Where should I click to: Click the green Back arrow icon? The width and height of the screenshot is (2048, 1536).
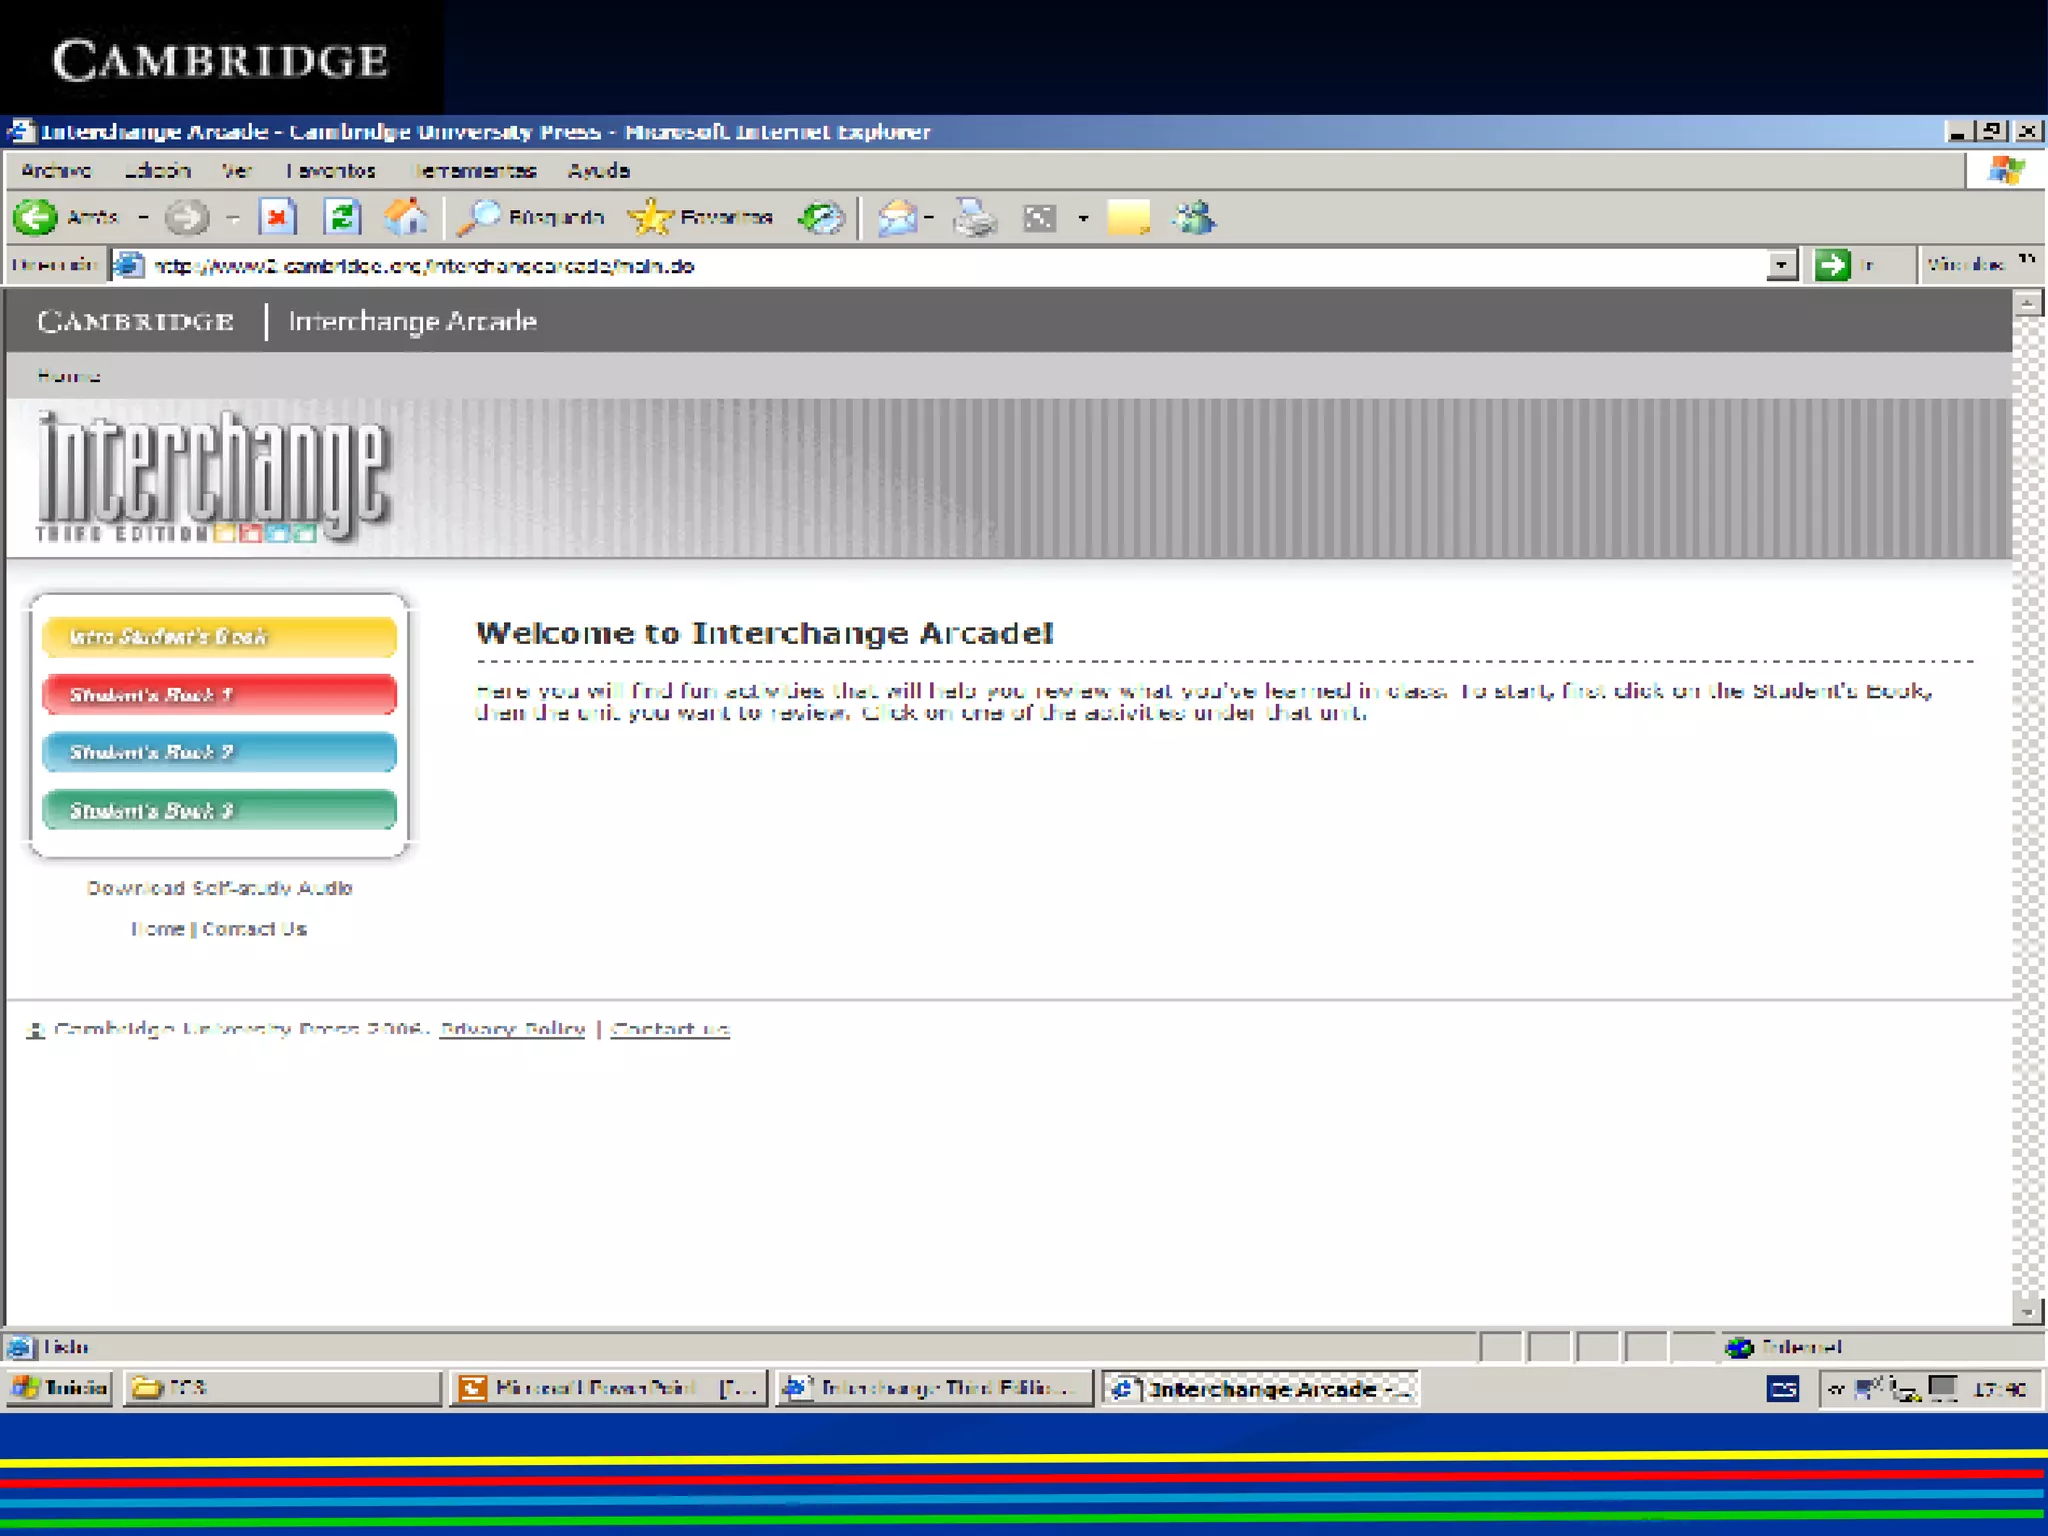click(36, 217)
